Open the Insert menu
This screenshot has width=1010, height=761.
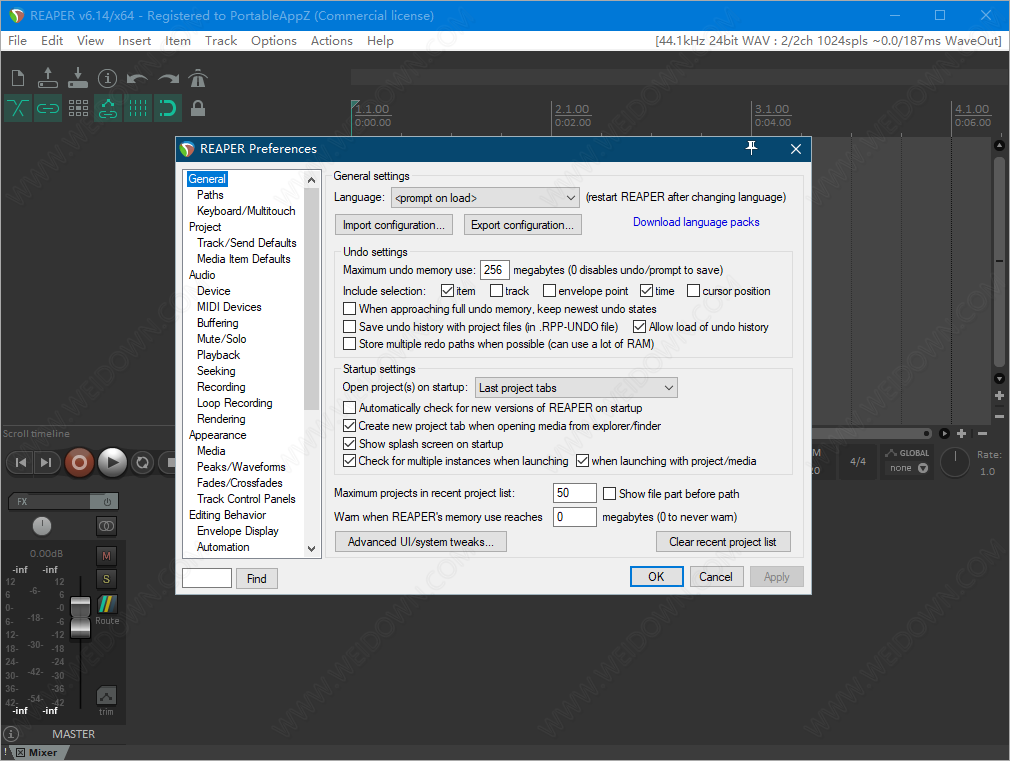135,41
